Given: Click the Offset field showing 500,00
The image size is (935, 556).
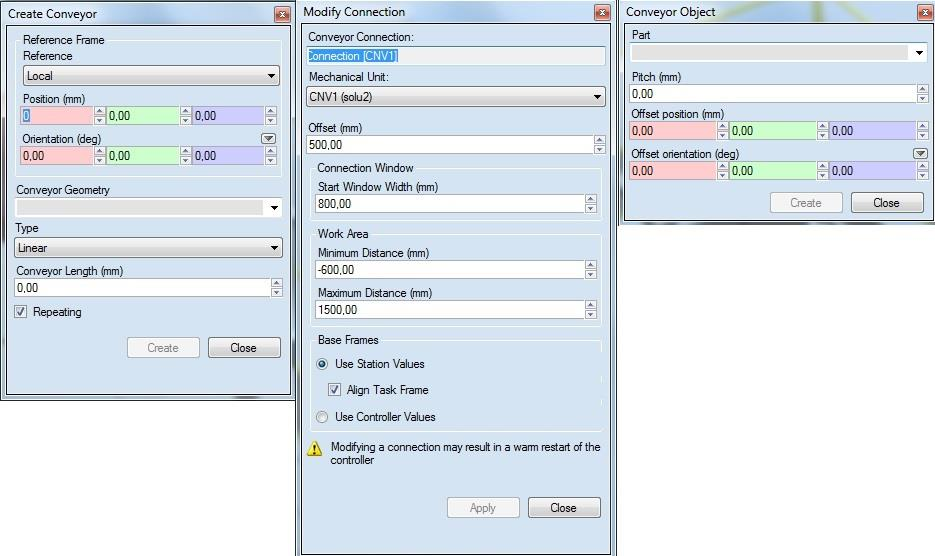Looking at the screenshot, I should point(450,144).
